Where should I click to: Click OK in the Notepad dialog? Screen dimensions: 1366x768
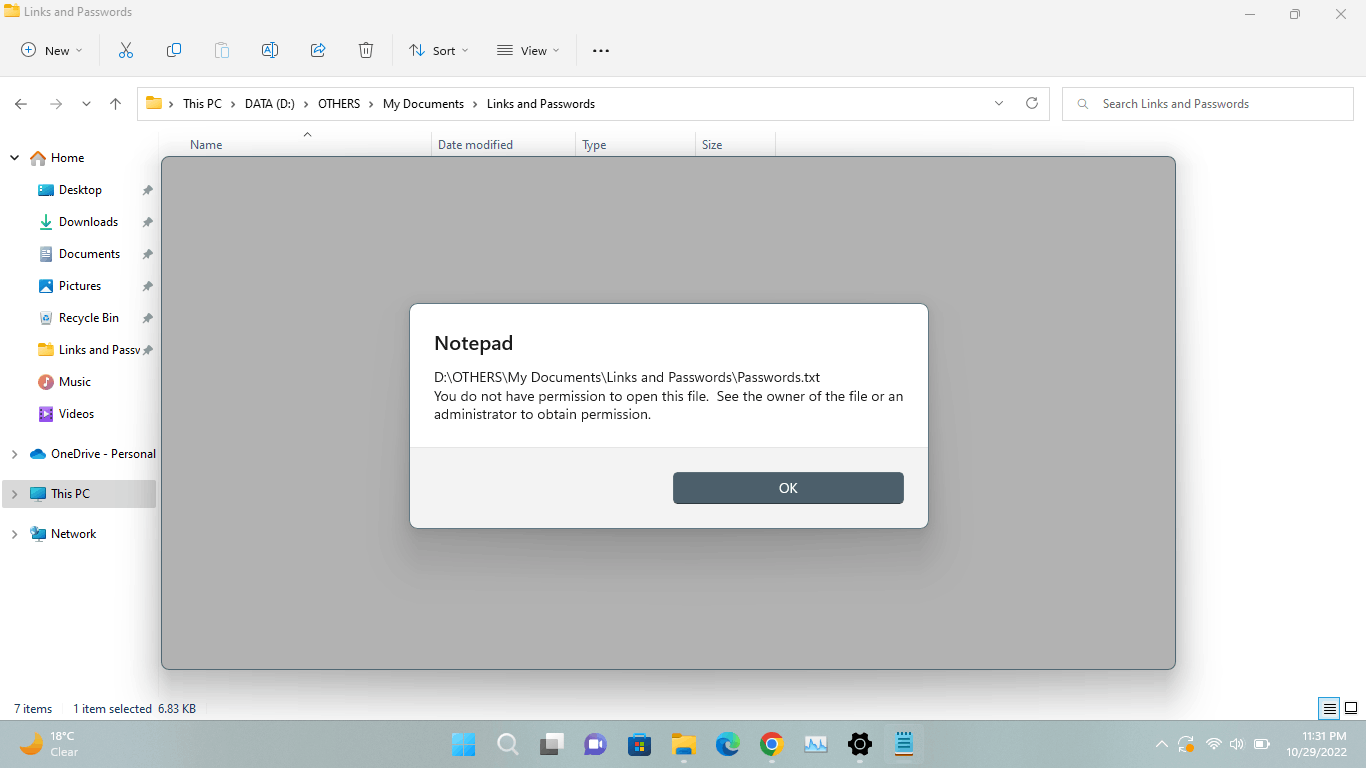(x=788, y=488)
